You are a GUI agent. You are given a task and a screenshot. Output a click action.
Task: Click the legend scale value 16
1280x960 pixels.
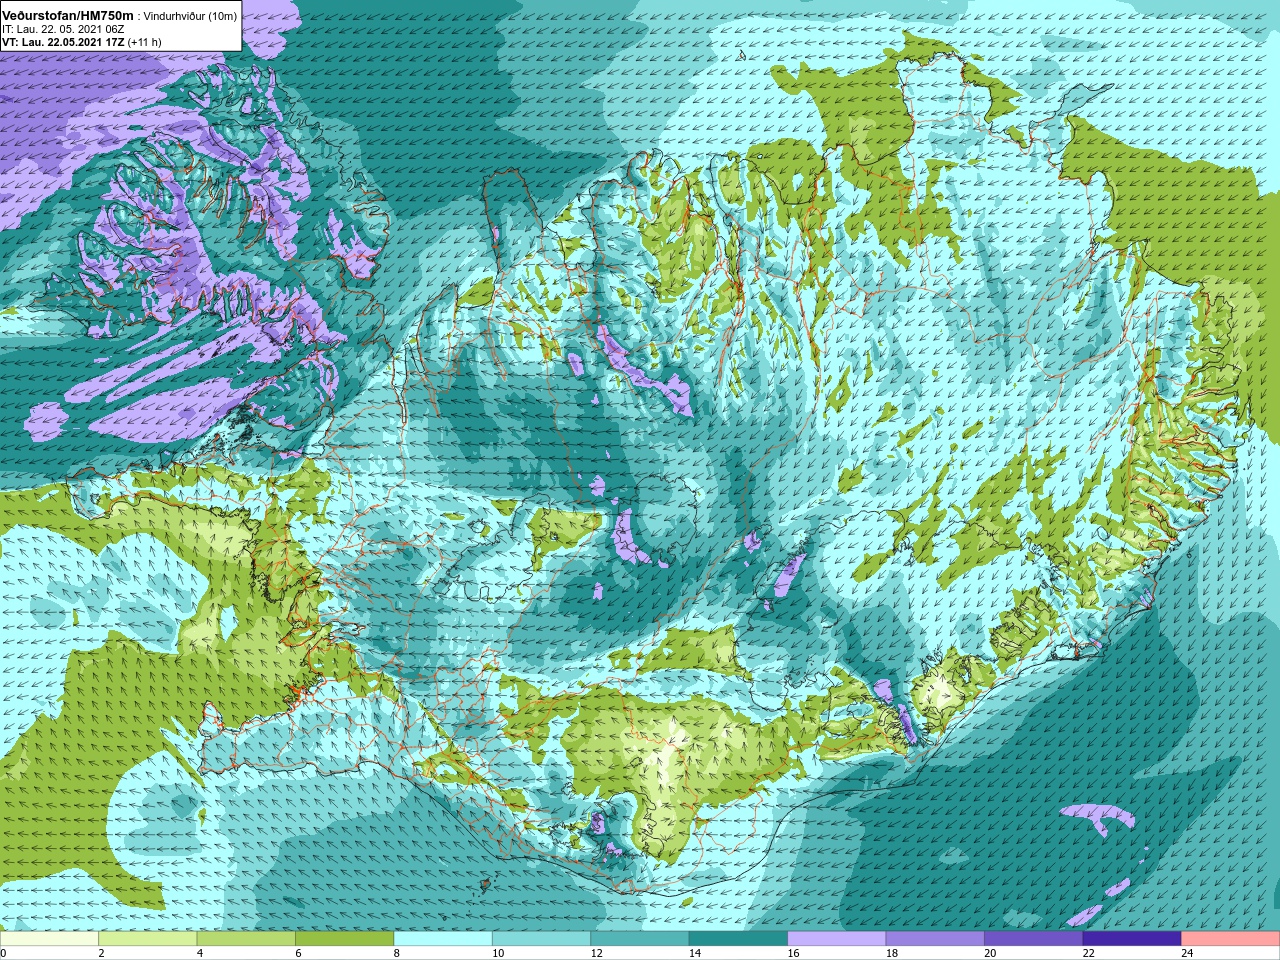pos(793,953)
